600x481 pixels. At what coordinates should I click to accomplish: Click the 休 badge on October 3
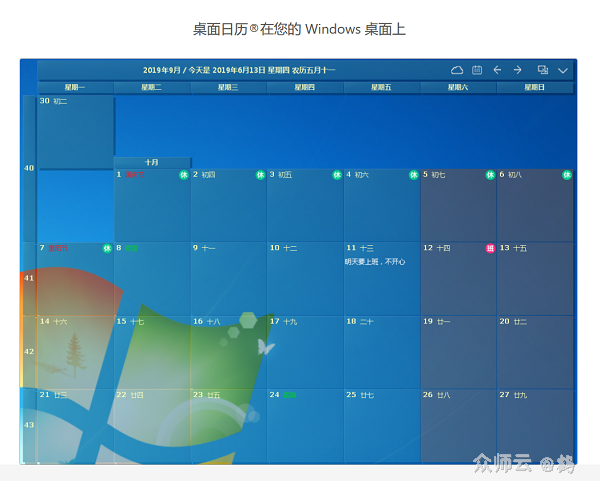[337, 175]
